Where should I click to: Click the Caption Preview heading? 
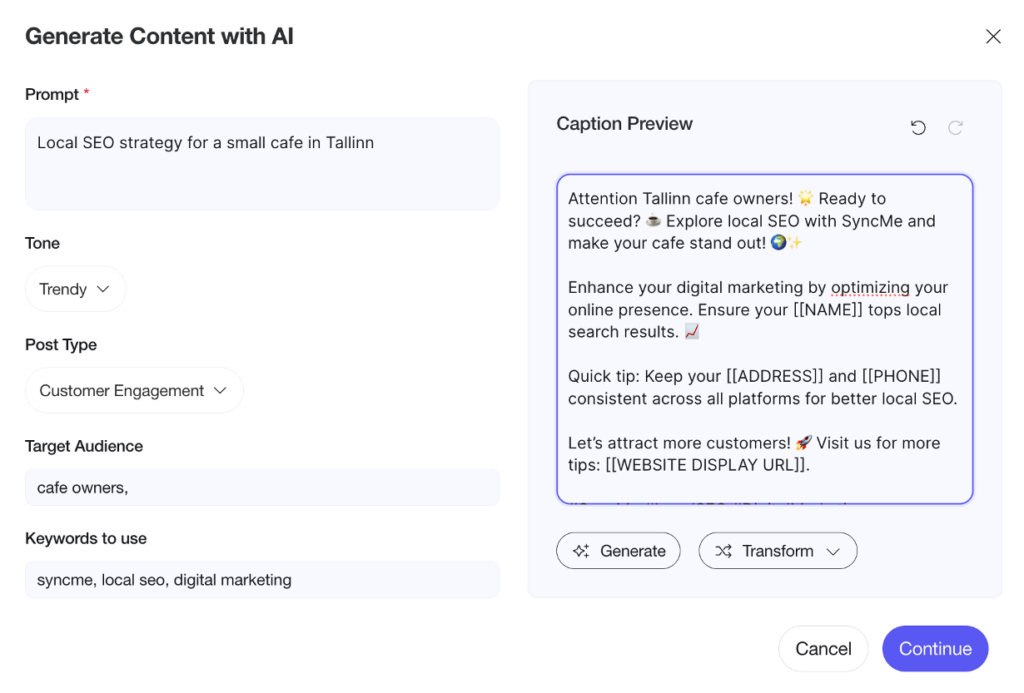click(624, 124)
